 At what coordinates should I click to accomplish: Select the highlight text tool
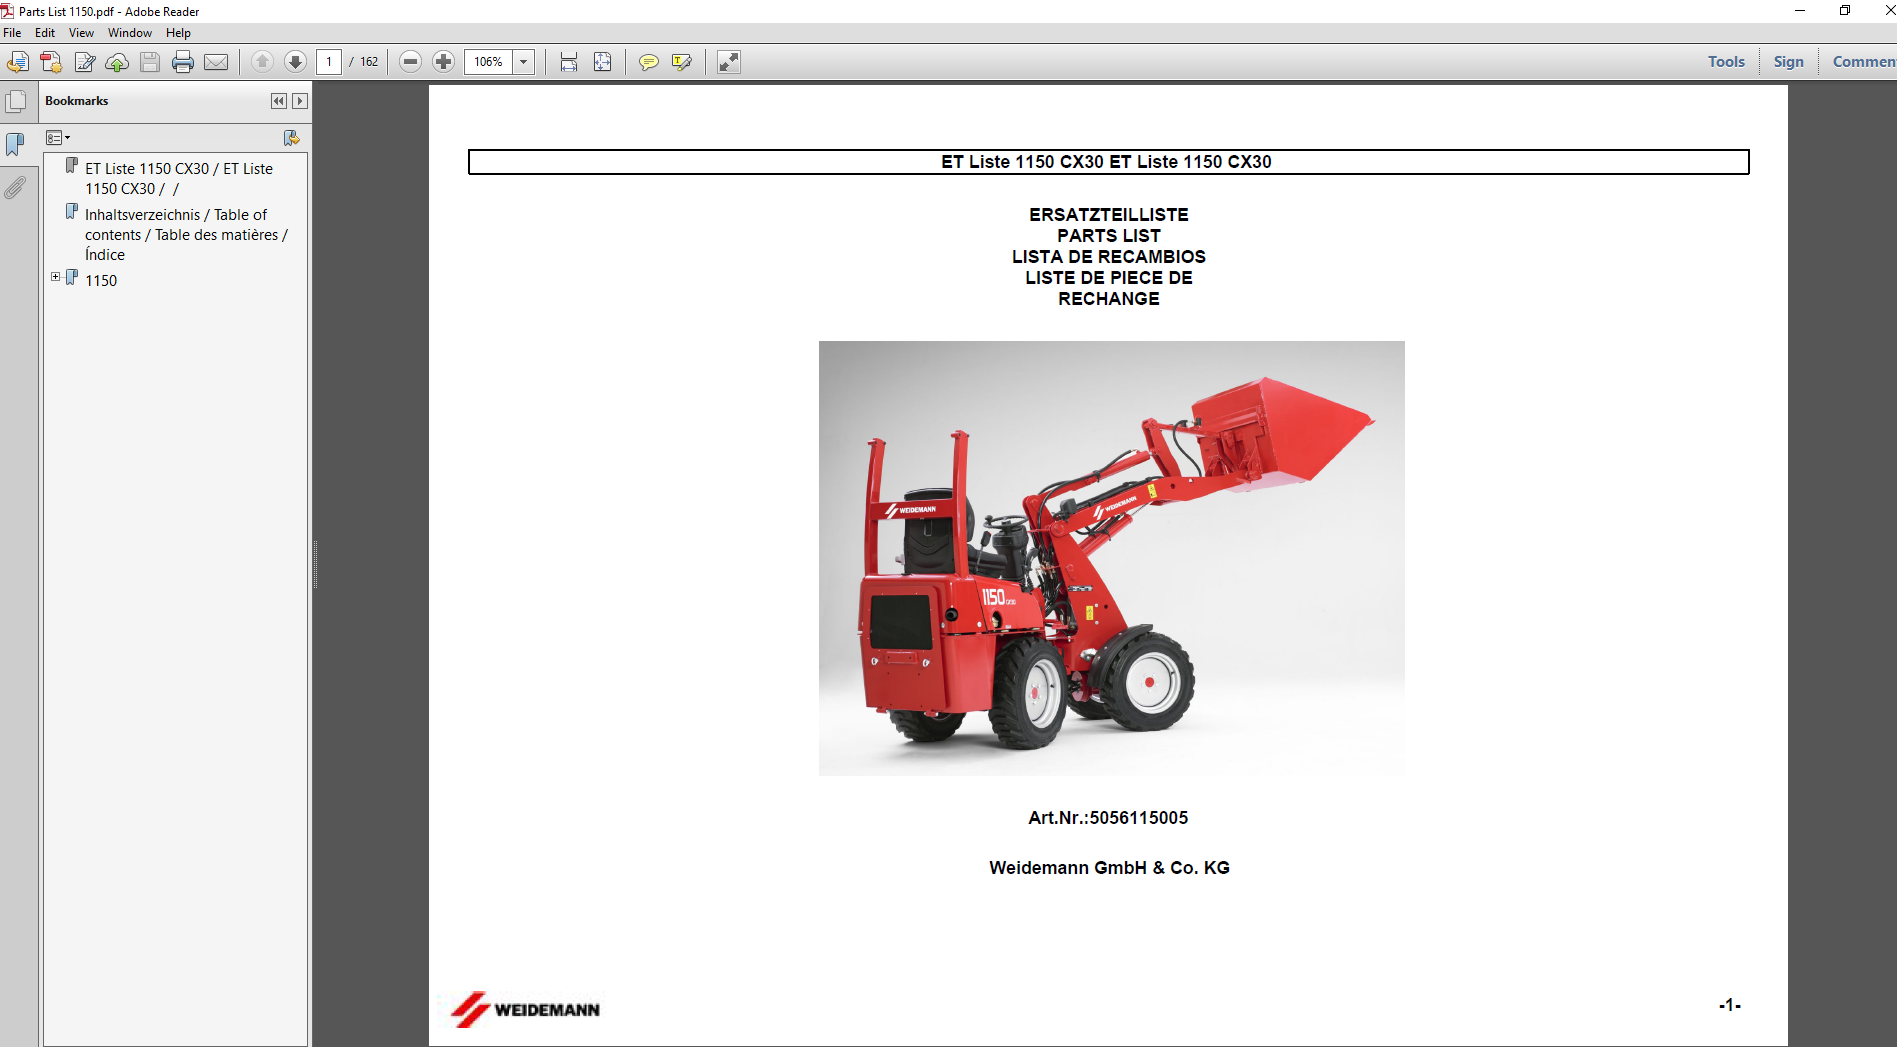coord(682,62)
